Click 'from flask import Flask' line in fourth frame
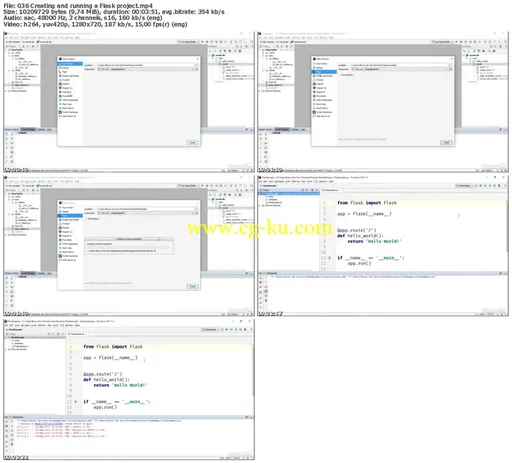 367,203
